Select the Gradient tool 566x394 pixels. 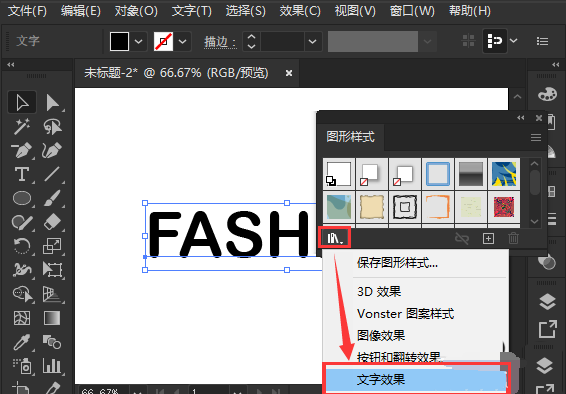tap(53, 318)
